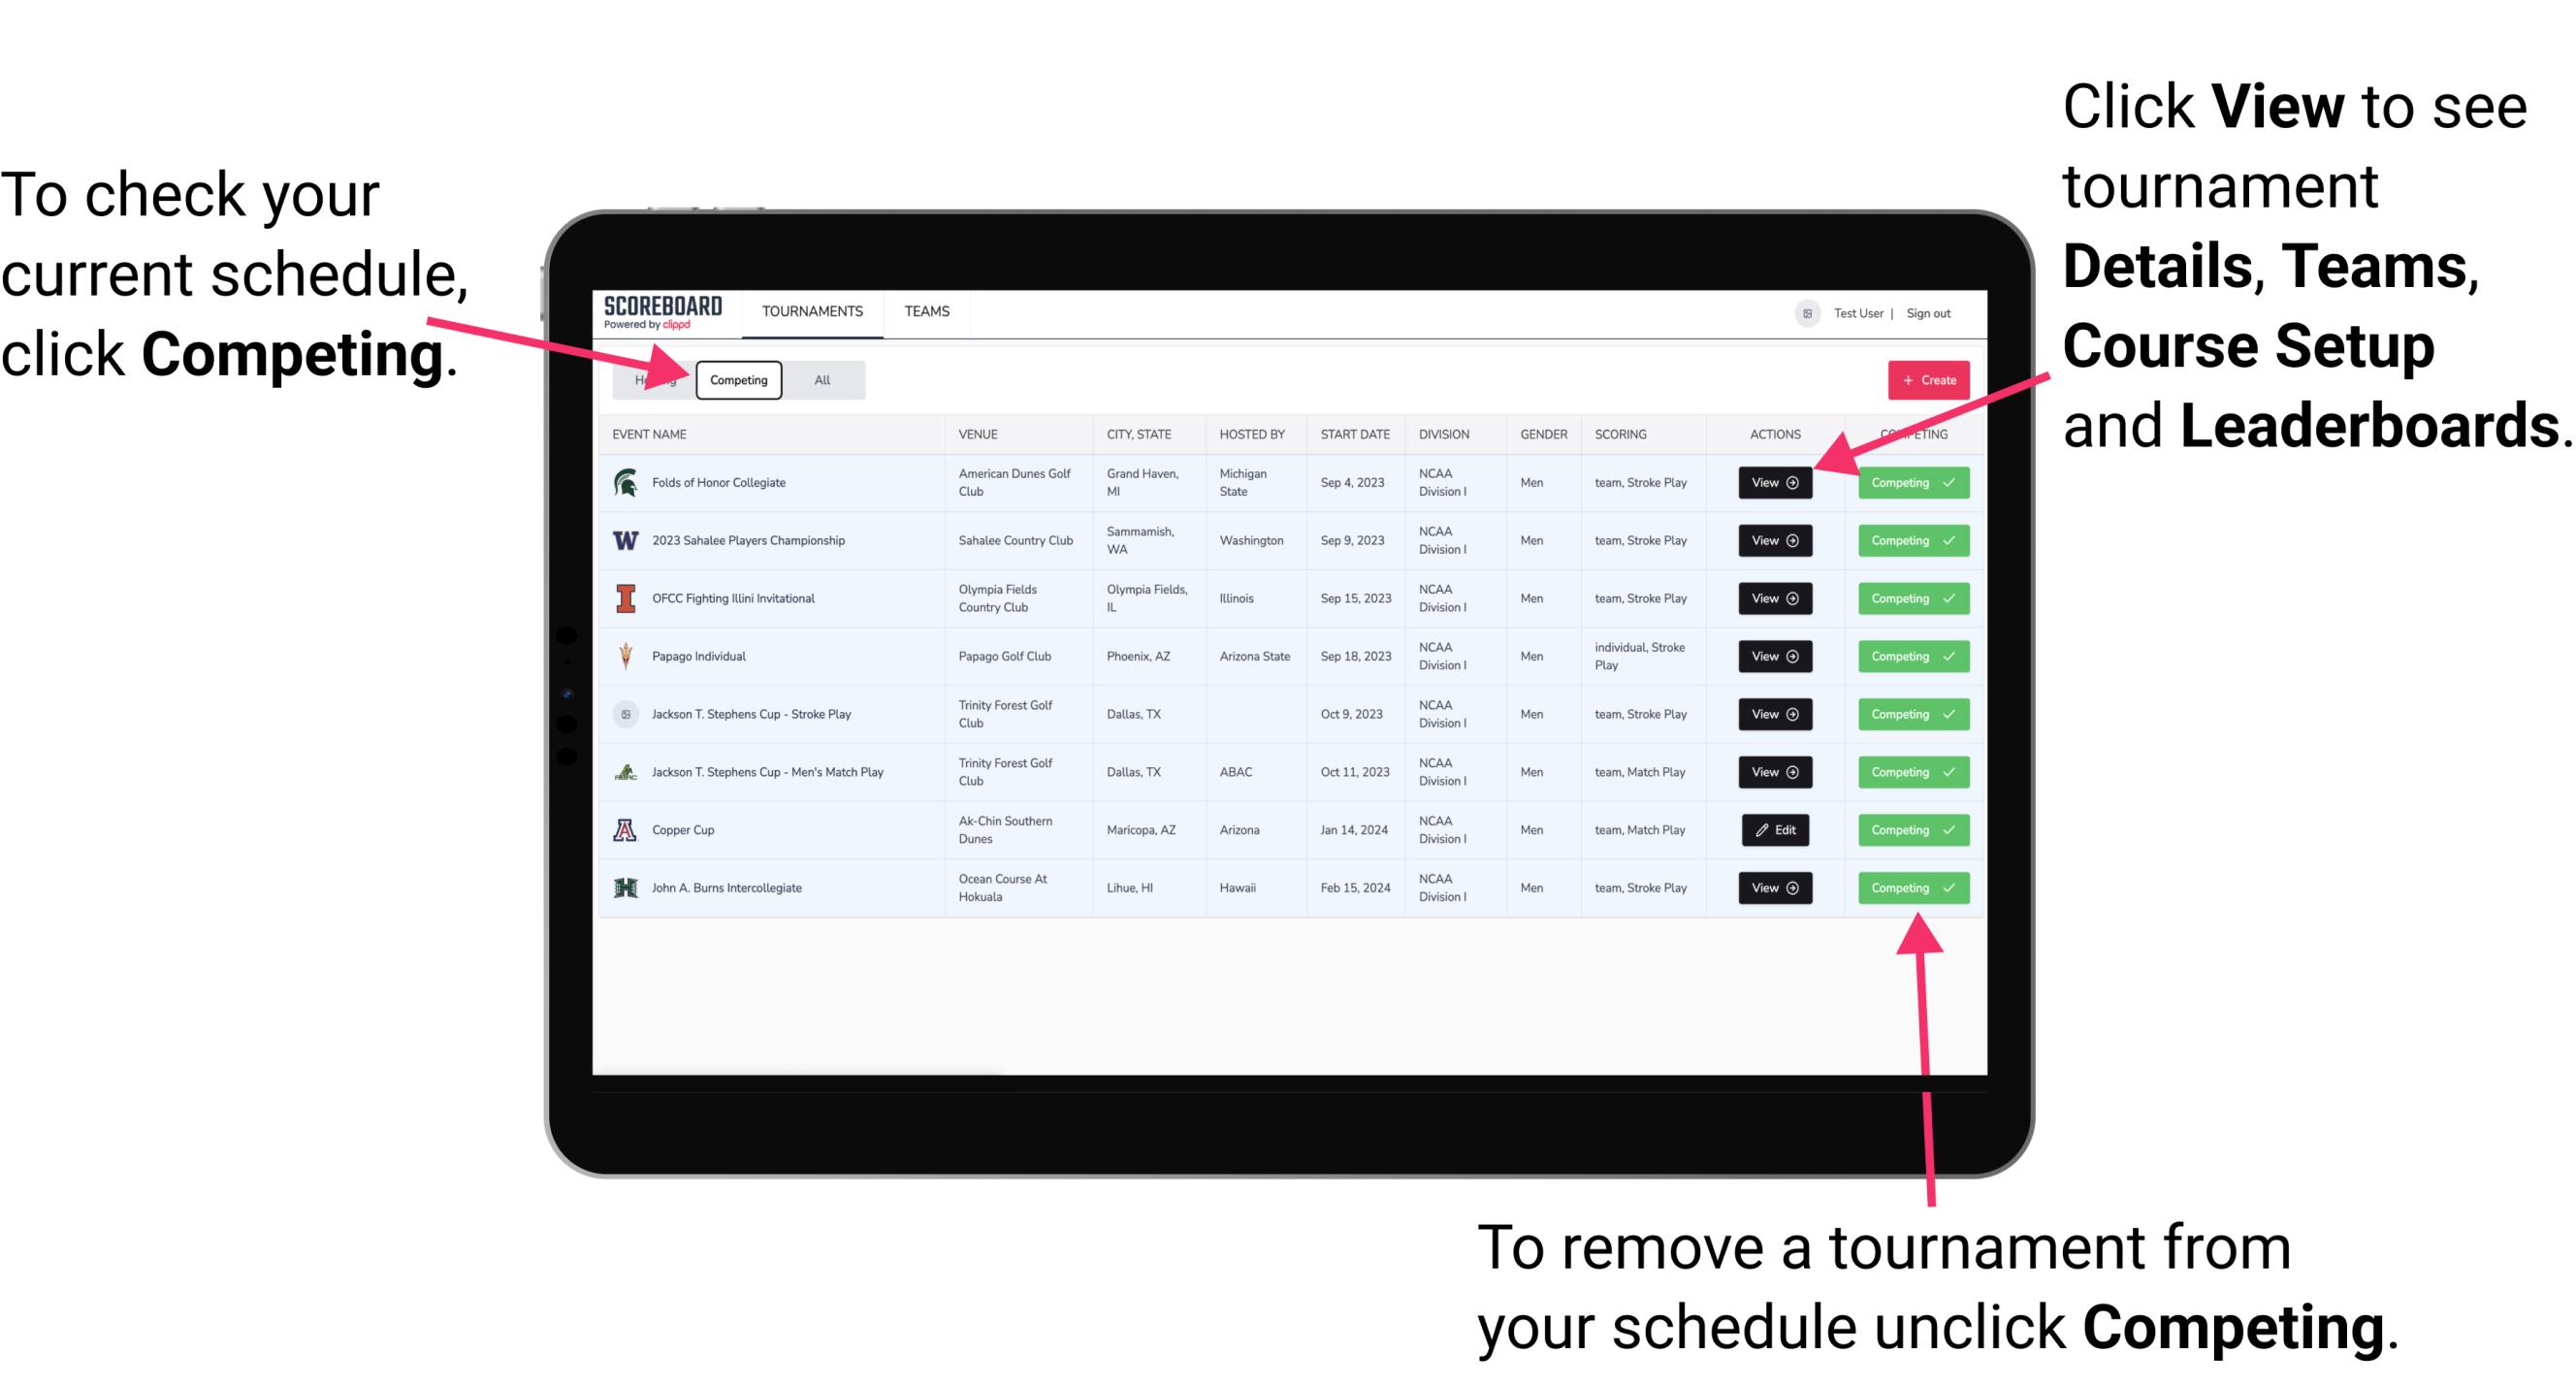Select the Competing filter tab
This screenshot has width=2576, height=1386.
coord(737,379)
